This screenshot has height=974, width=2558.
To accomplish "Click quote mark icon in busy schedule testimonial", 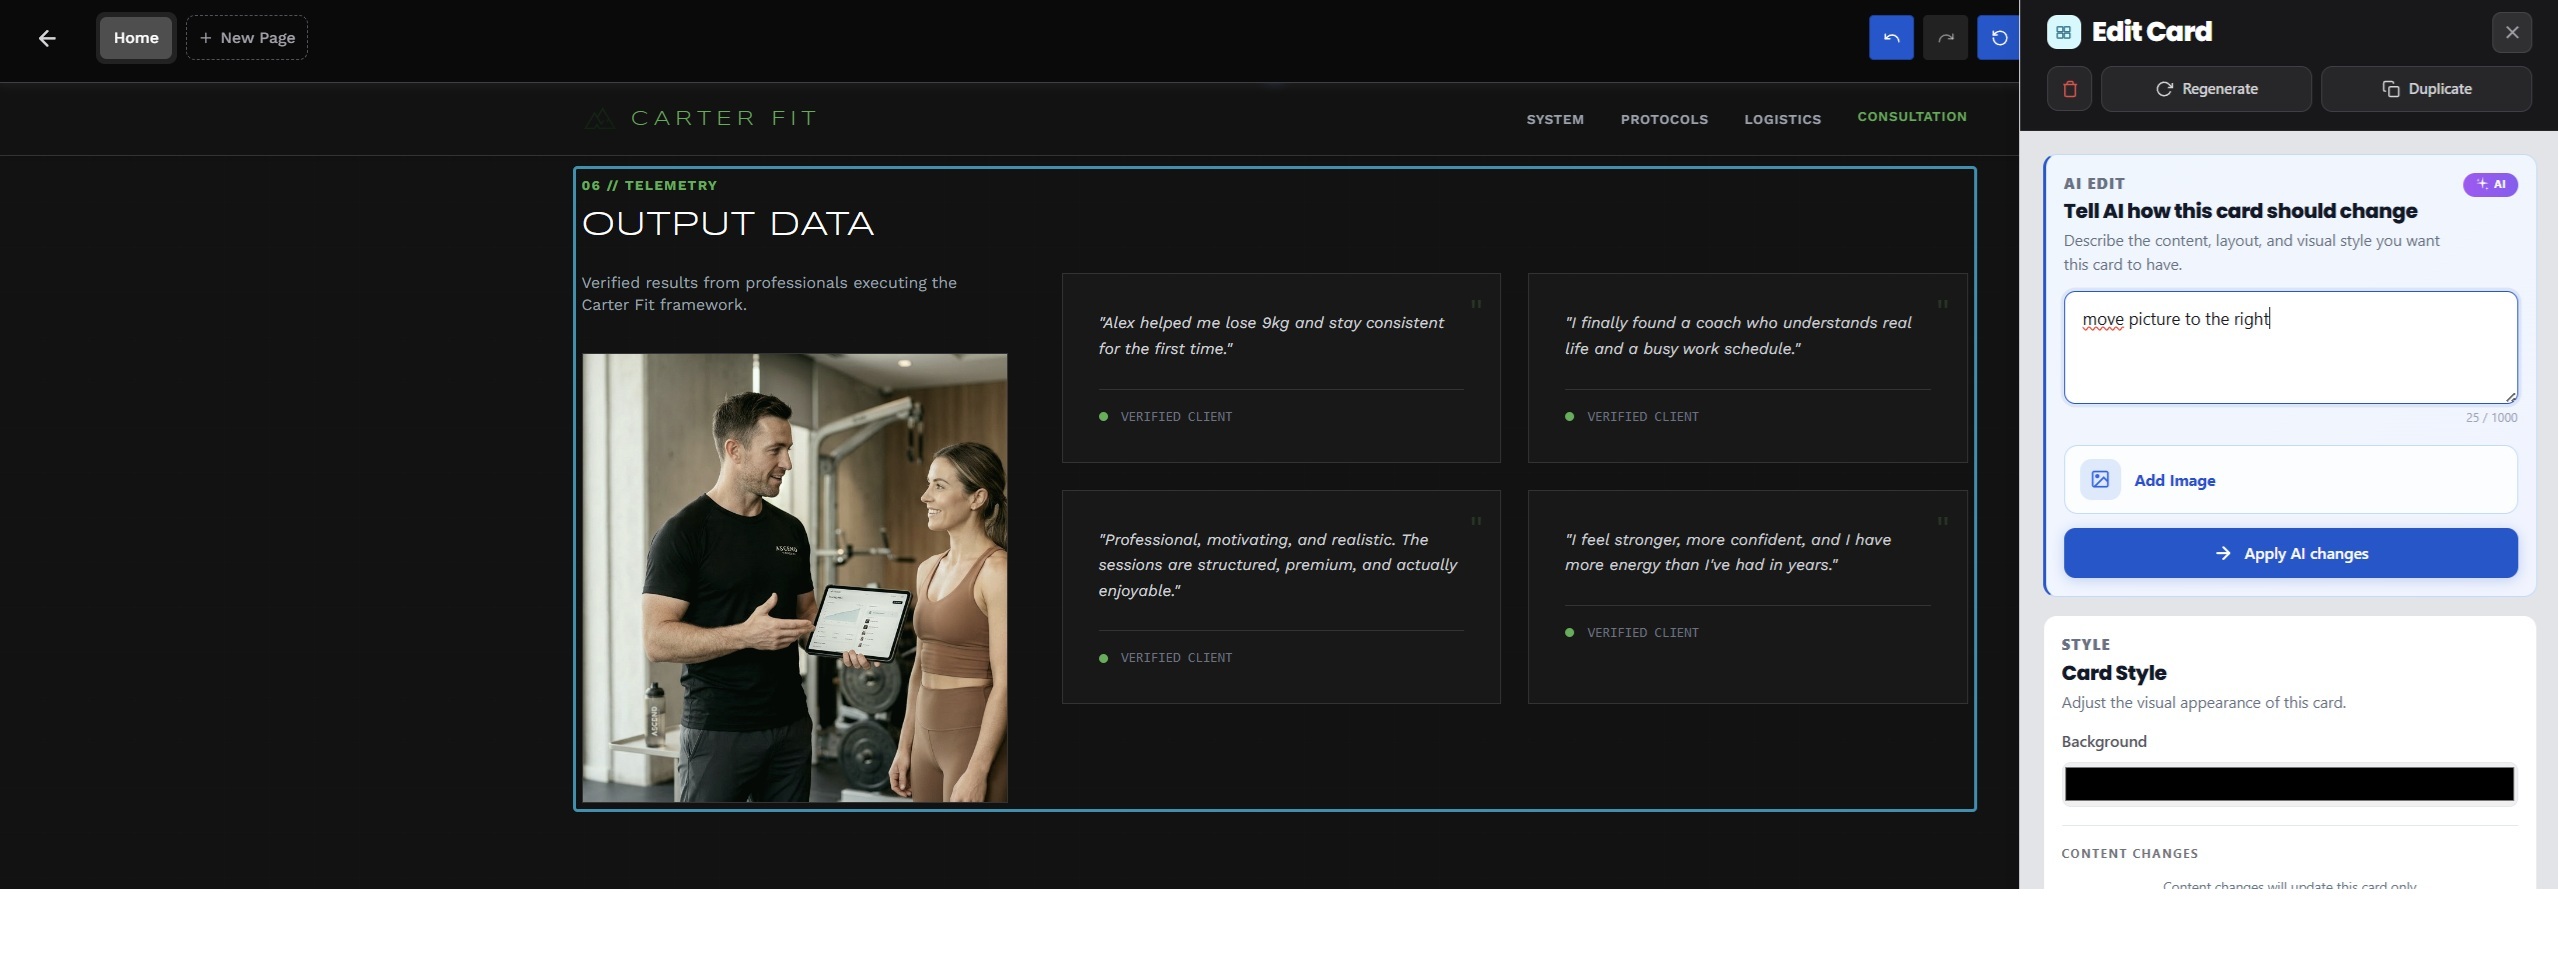I will click(1942, 304).
